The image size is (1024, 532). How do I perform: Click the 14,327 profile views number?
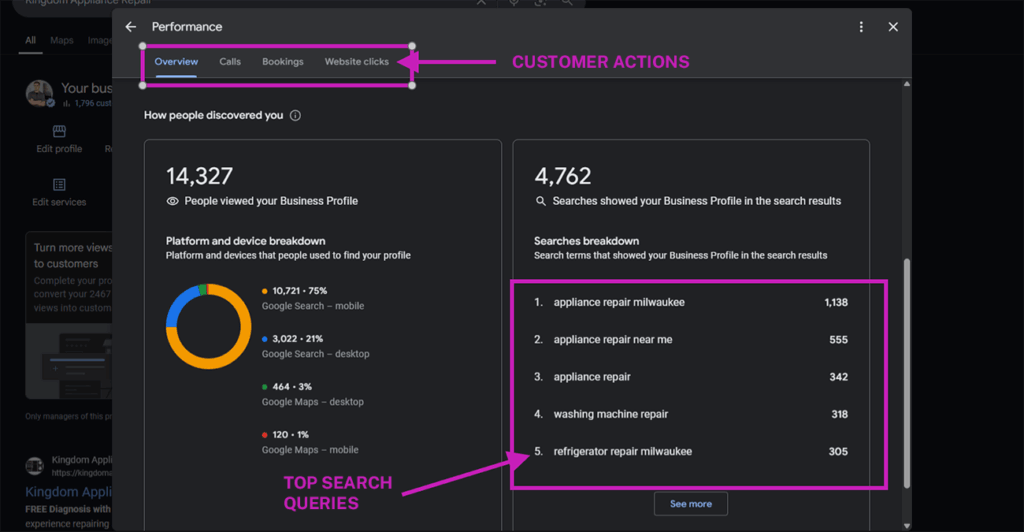(199, 176)
